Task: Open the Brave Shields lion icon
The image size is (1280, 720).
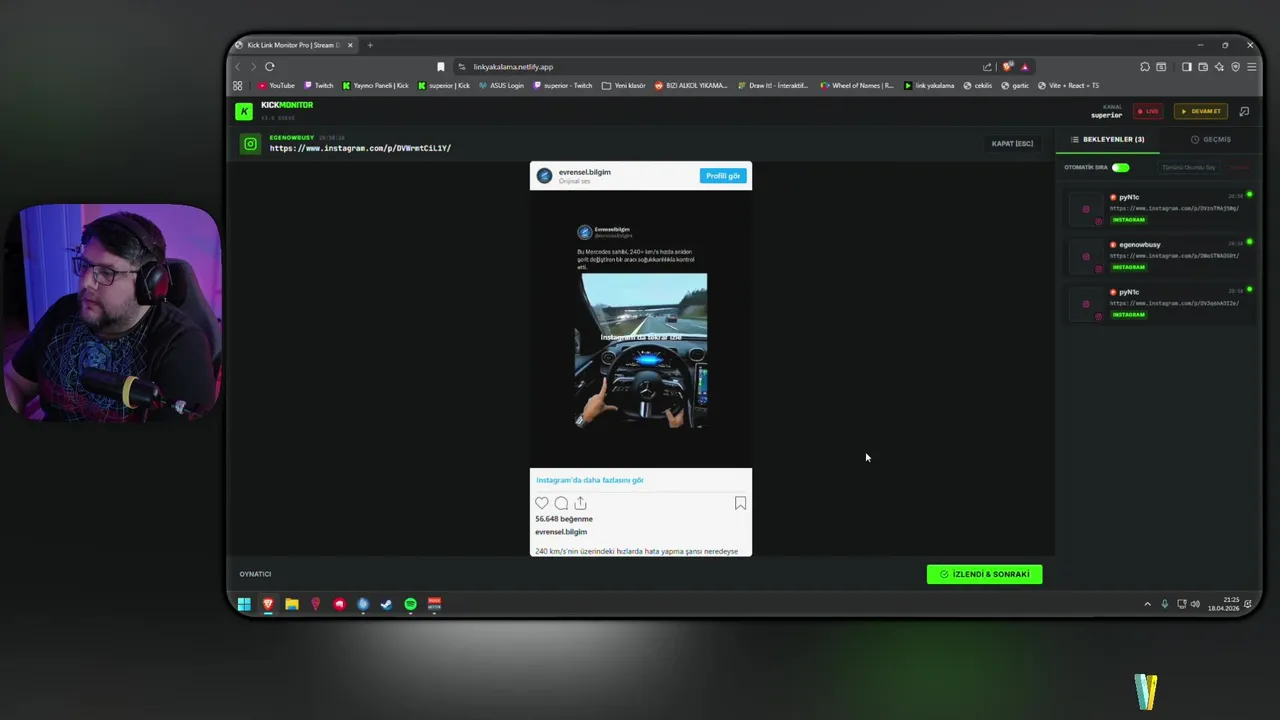Action: coord(1008,67)
